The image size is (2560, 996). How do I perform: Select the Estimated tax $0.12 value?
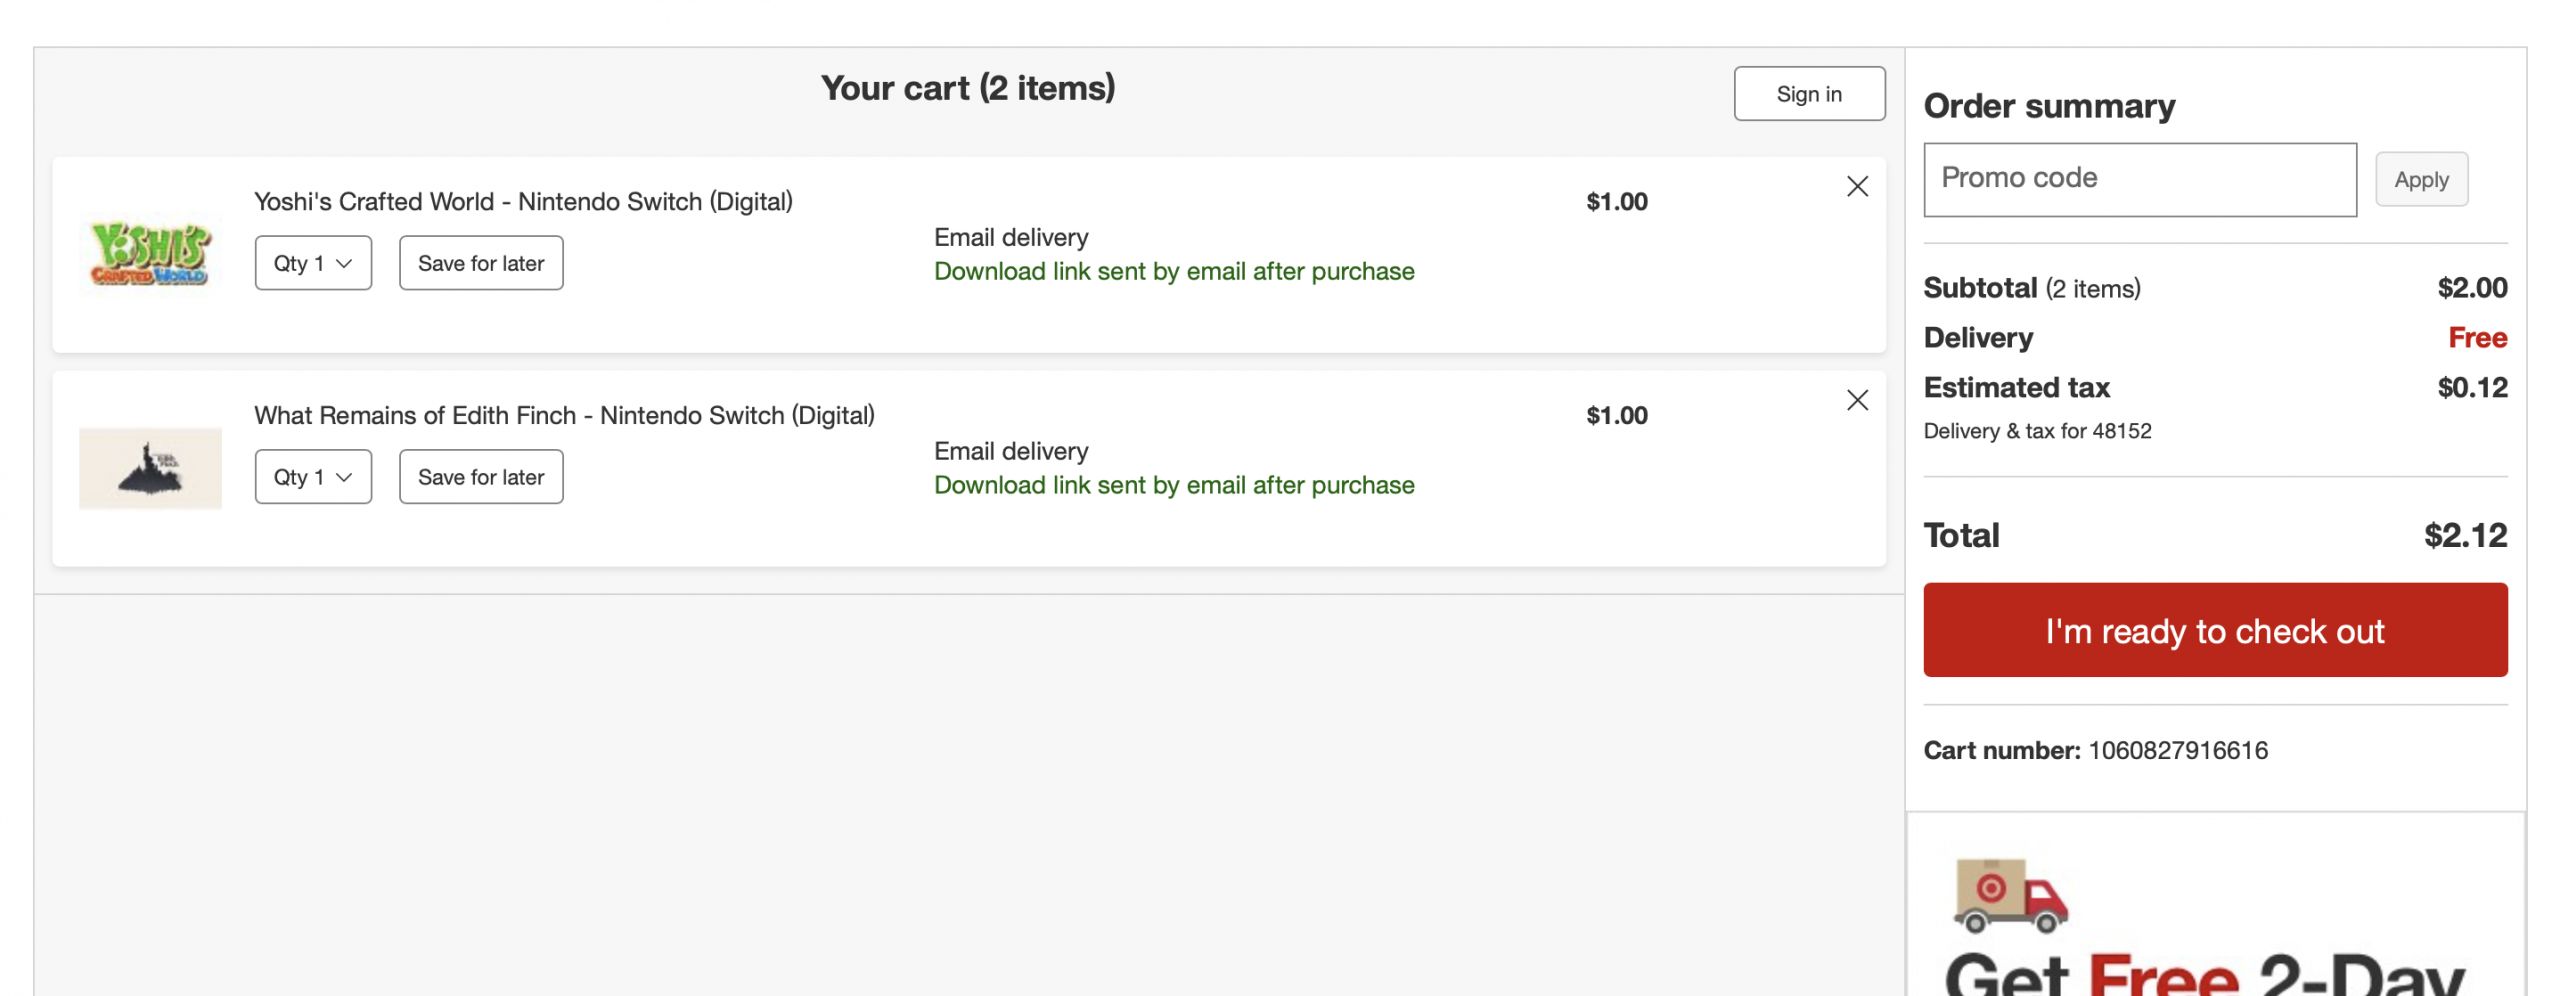(x=2471, y=387)
